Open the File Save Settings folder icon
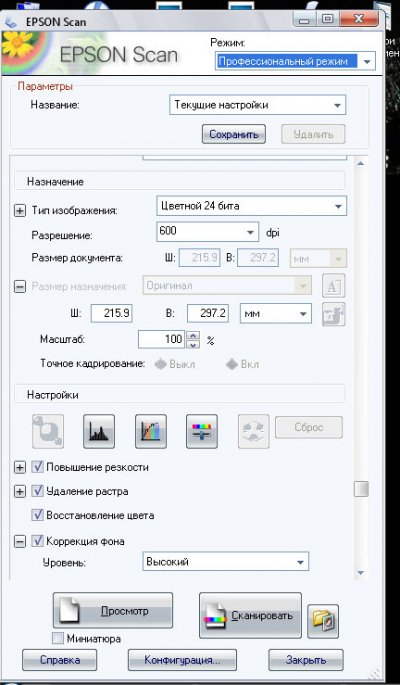Viewport: 400px width, 685px height. pyautogui.click(x=323, y=621)
